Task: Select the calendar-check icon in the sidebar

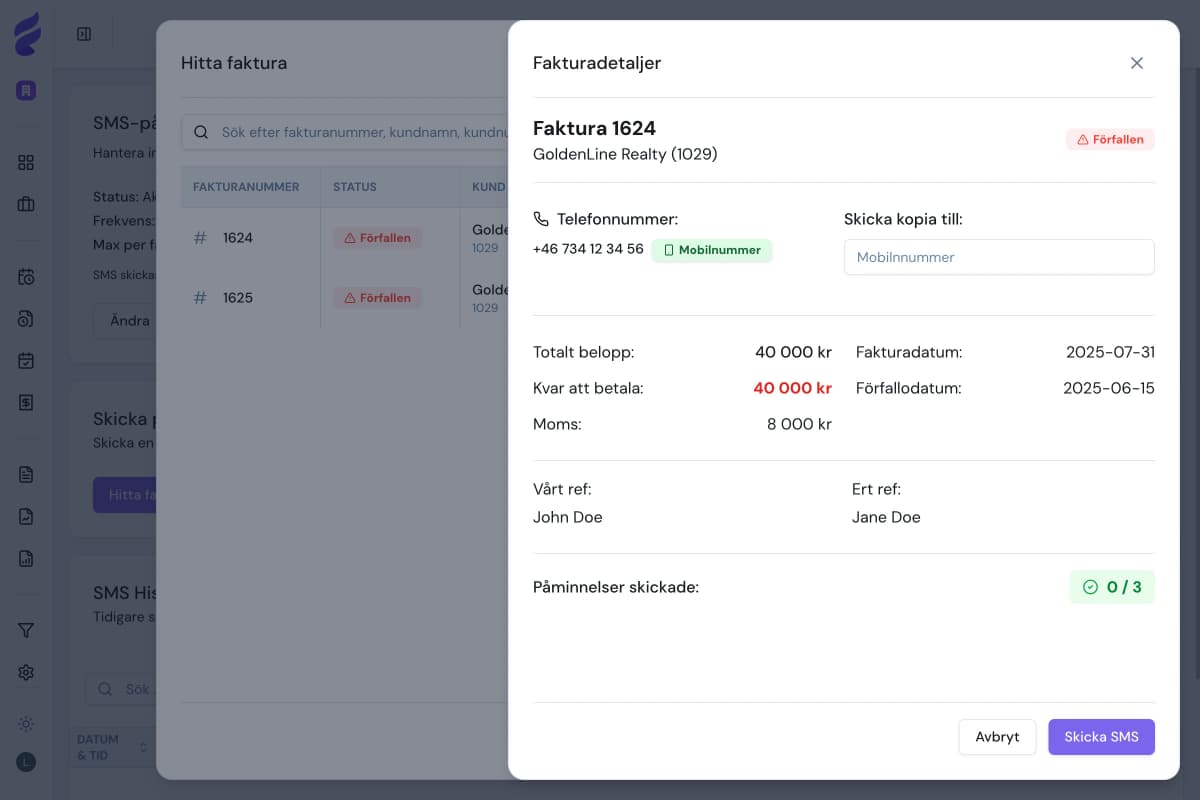Action: (25, 360)
